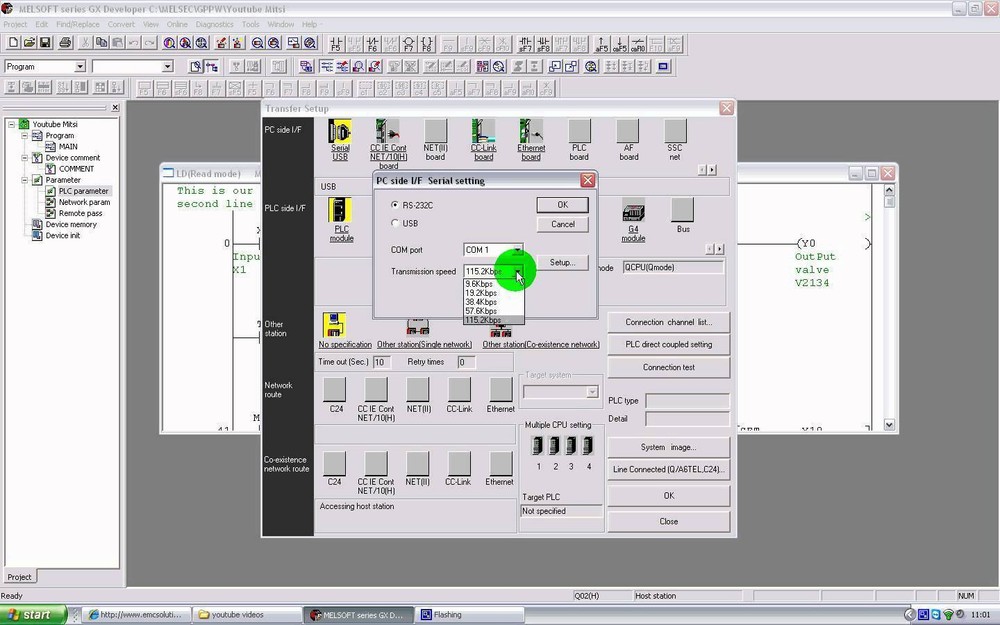Click the Time out input field

click(x=381, y=363)
